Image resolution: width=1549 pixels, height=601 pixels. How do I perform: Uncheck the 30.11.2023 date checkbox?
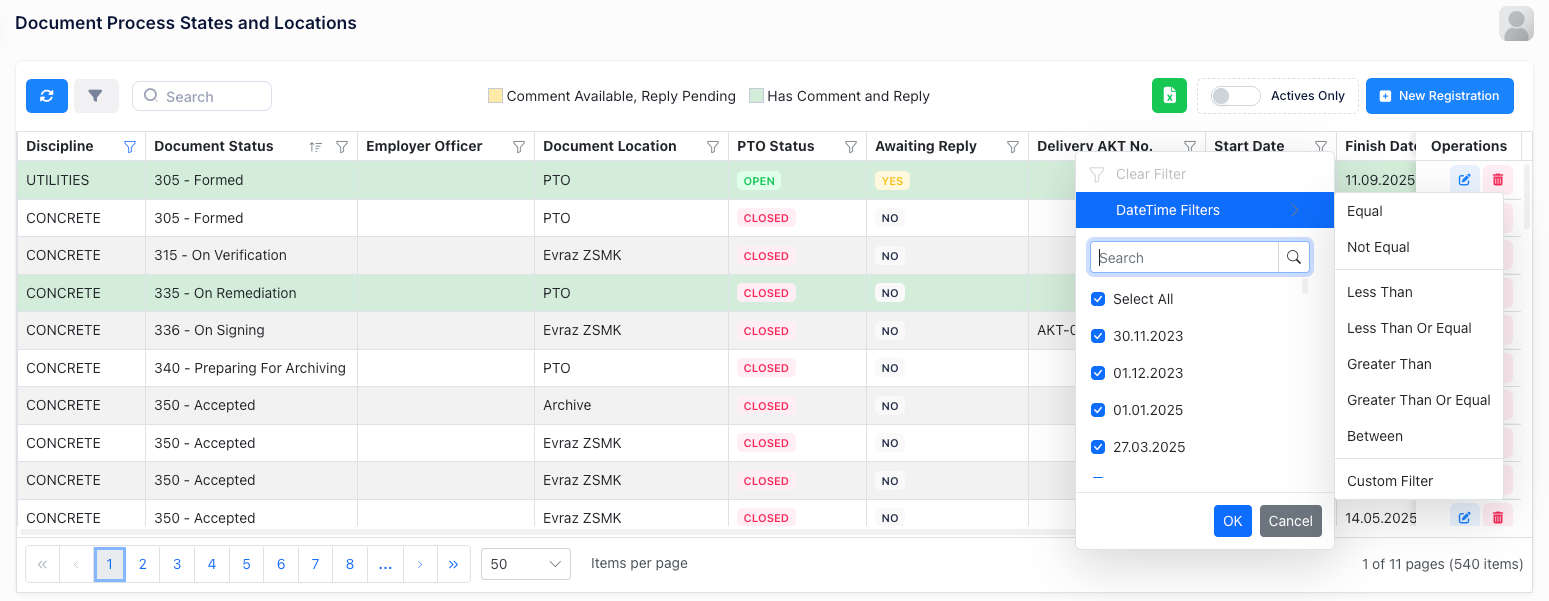tap(1098, 336)
